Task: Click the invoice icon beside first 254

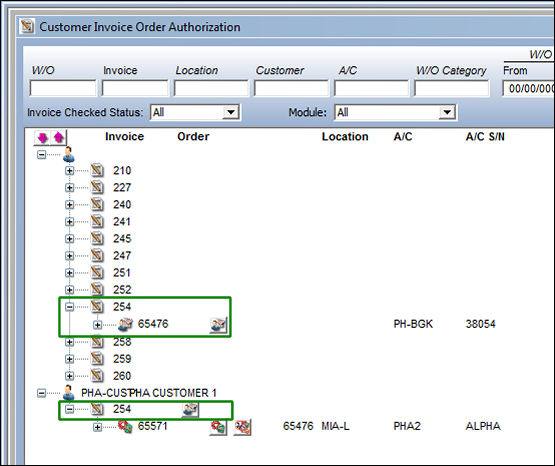Action: pos(97,306)
